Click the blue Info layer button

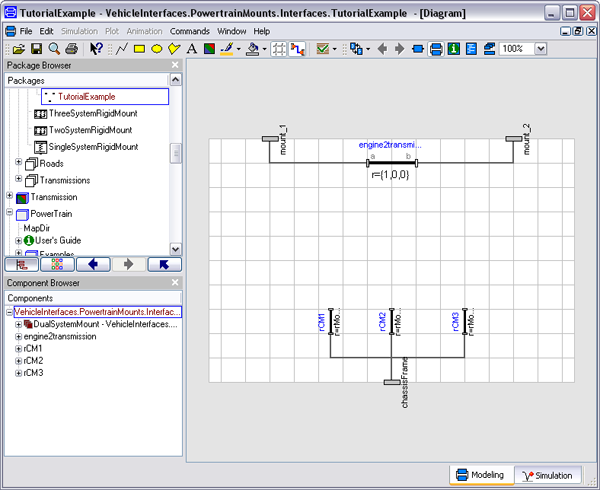454,48
